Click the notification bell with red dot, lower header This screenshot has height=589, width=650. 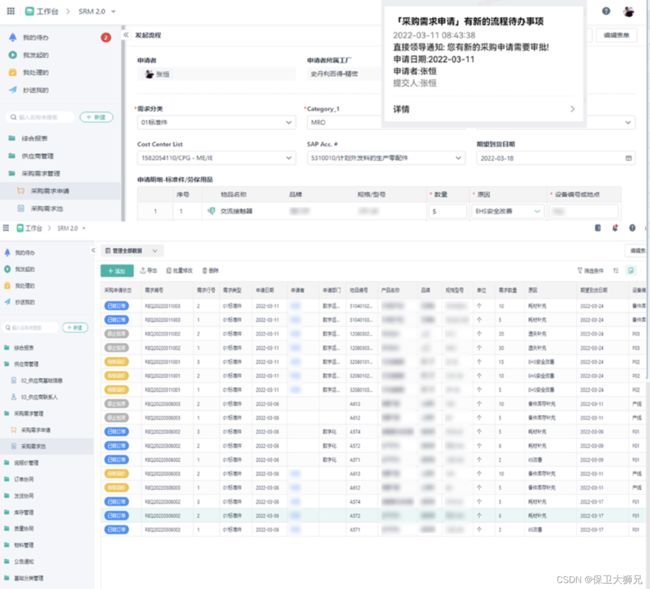(615, 228)
